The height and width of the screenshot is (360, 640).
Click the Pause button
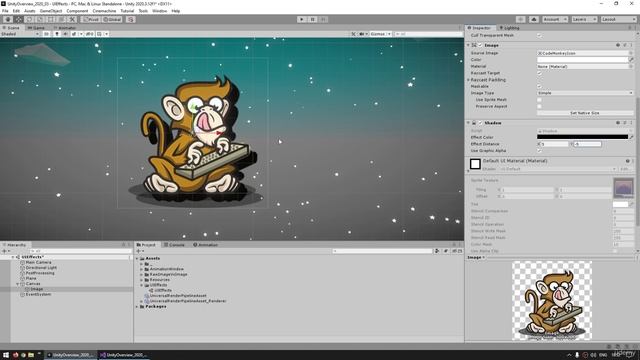point(313,19)
